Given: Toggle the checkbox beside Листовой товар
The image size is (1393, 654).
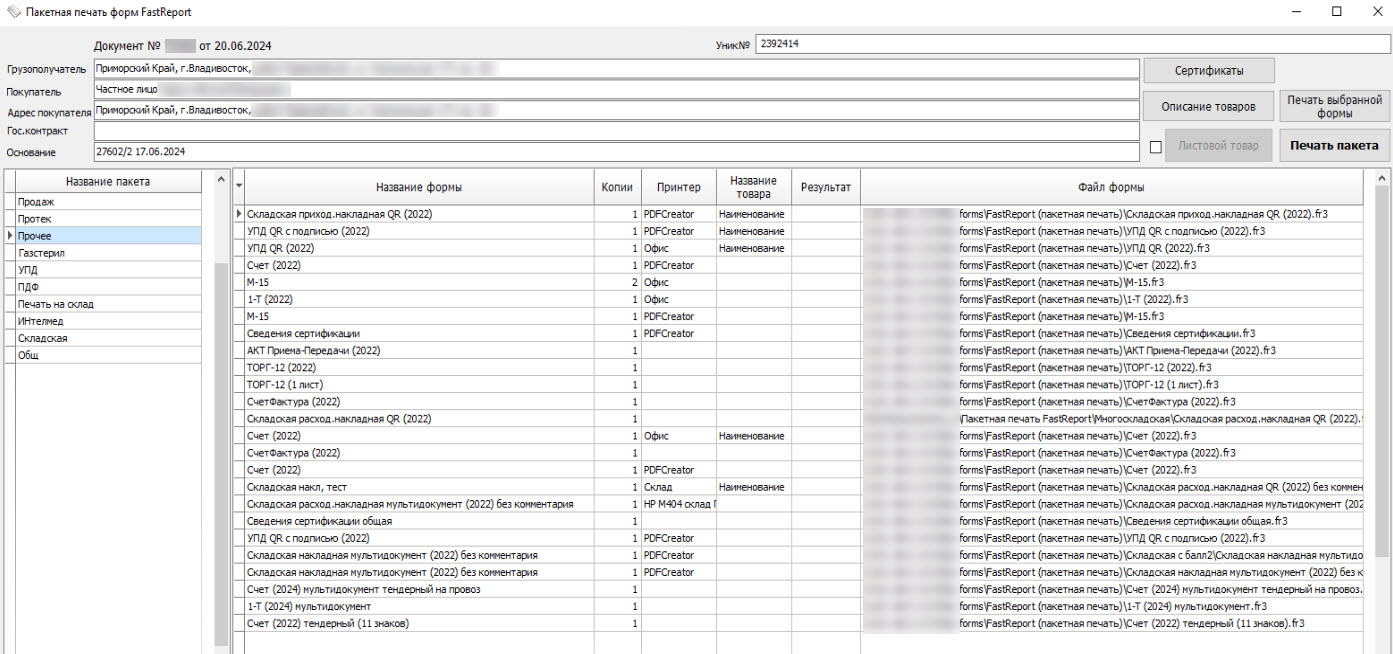Looking at the screenshot, I should click(1156, 147).
